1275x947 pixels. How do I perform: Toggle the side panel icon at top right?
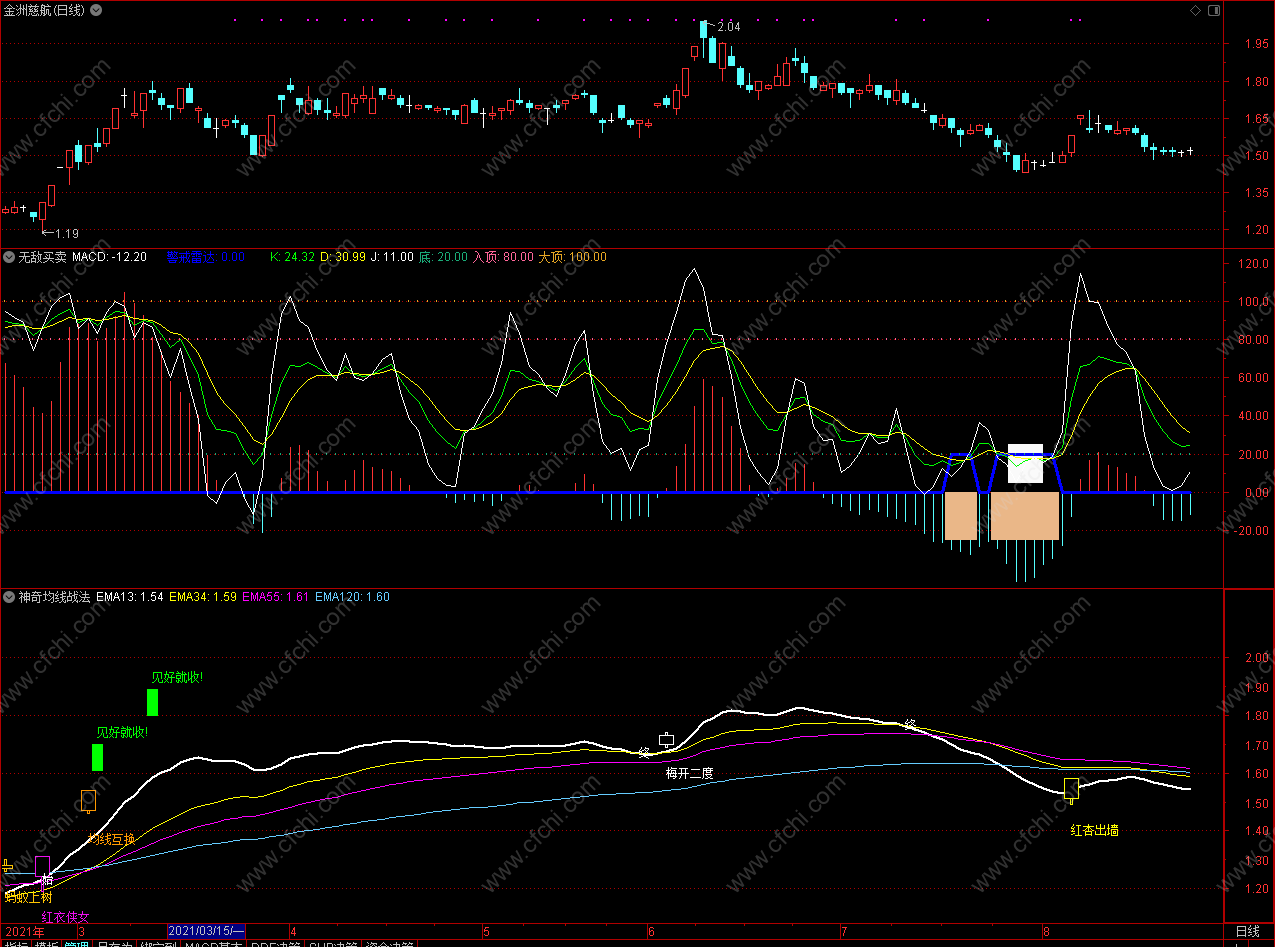point(1213,10)
